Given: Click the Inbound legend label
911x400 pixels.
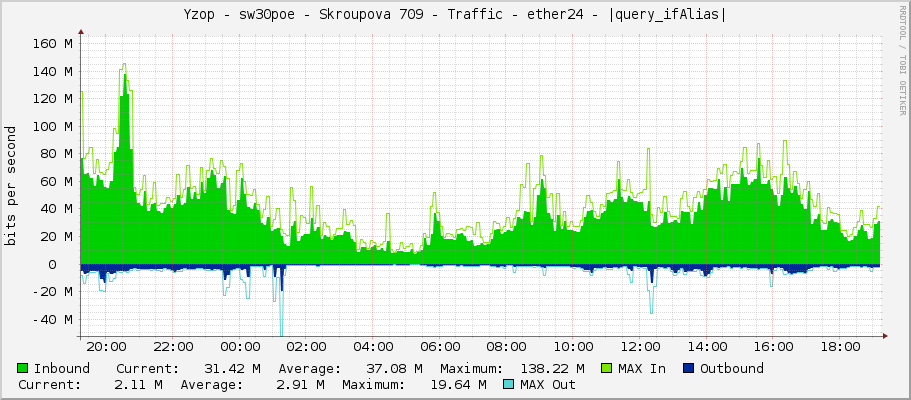Looking at the screenshot, I should (x=62, y=369).
